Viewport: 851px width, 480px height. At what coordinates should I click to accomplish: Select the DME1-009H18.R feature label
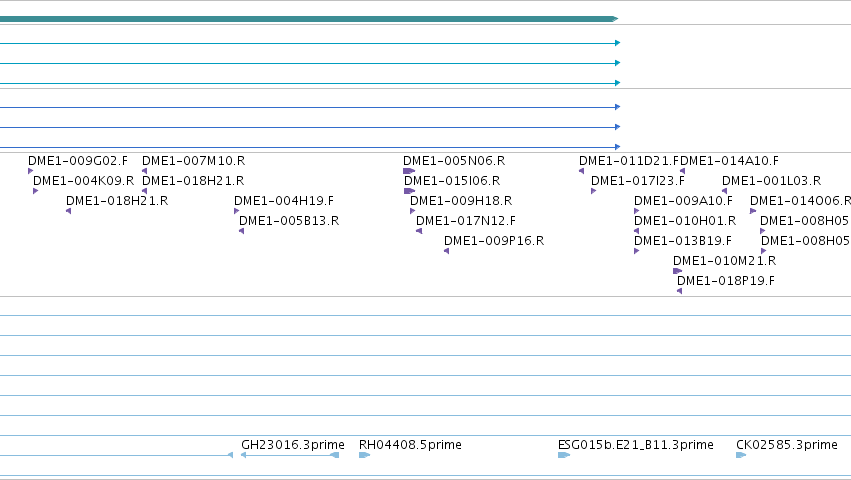pos(461,201)
